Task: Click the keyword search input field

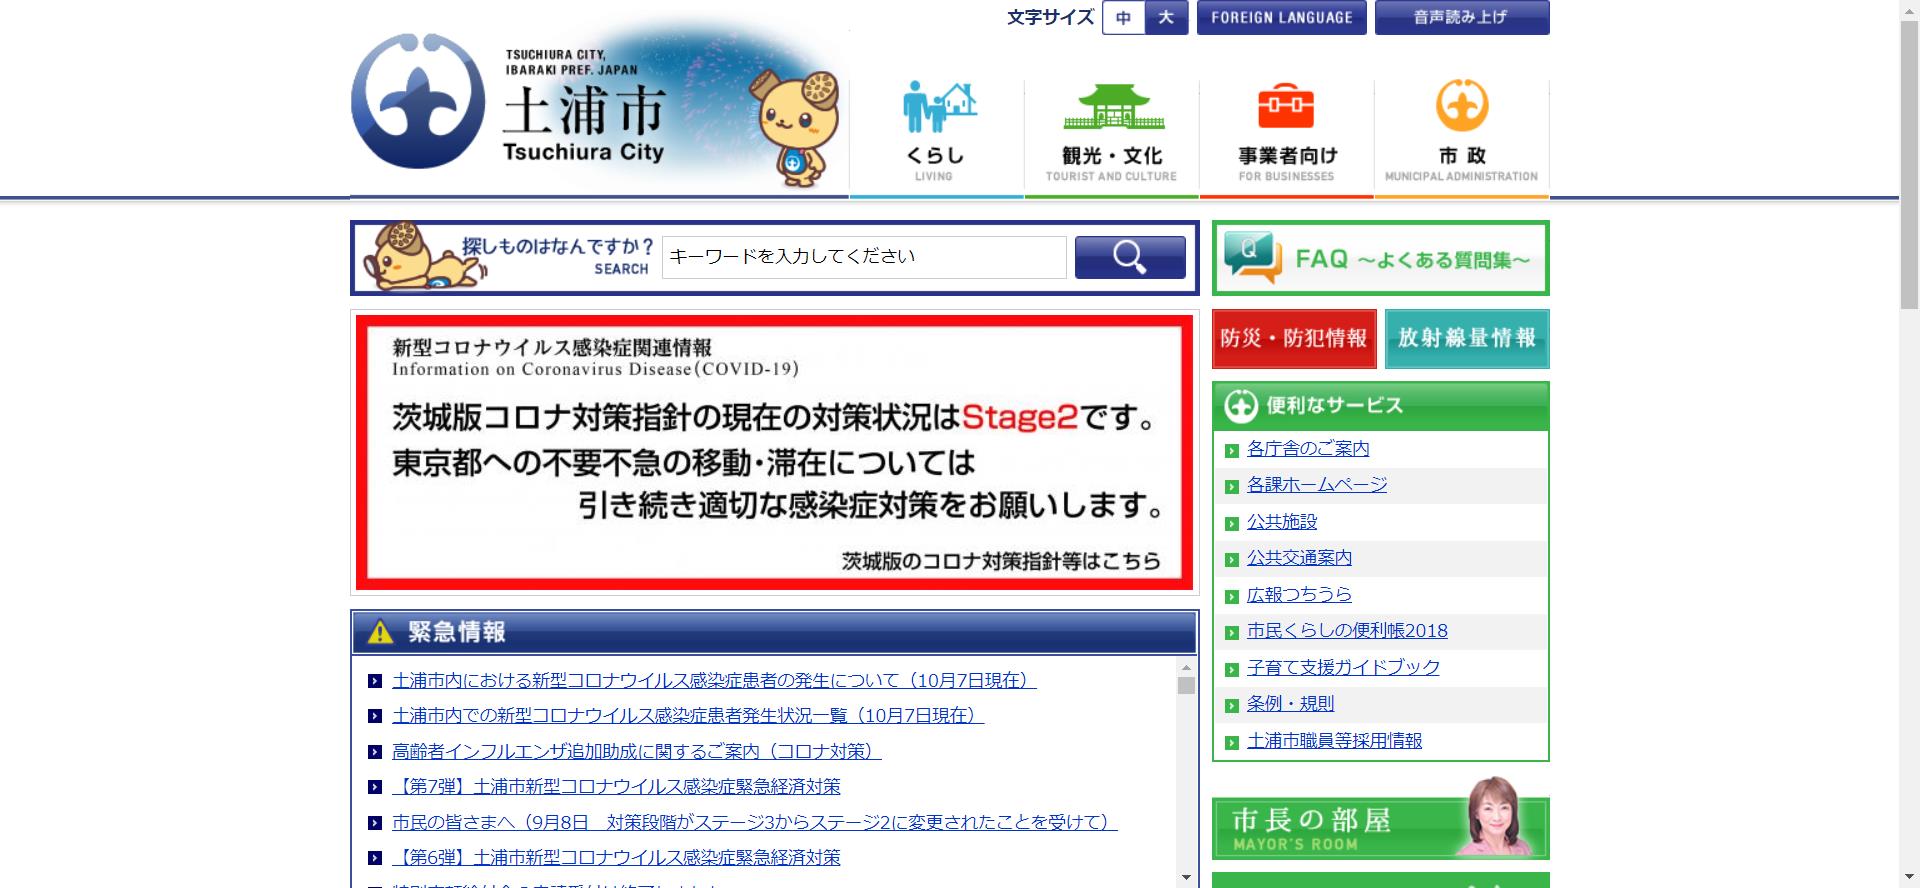Action: [x=864, y=257]
